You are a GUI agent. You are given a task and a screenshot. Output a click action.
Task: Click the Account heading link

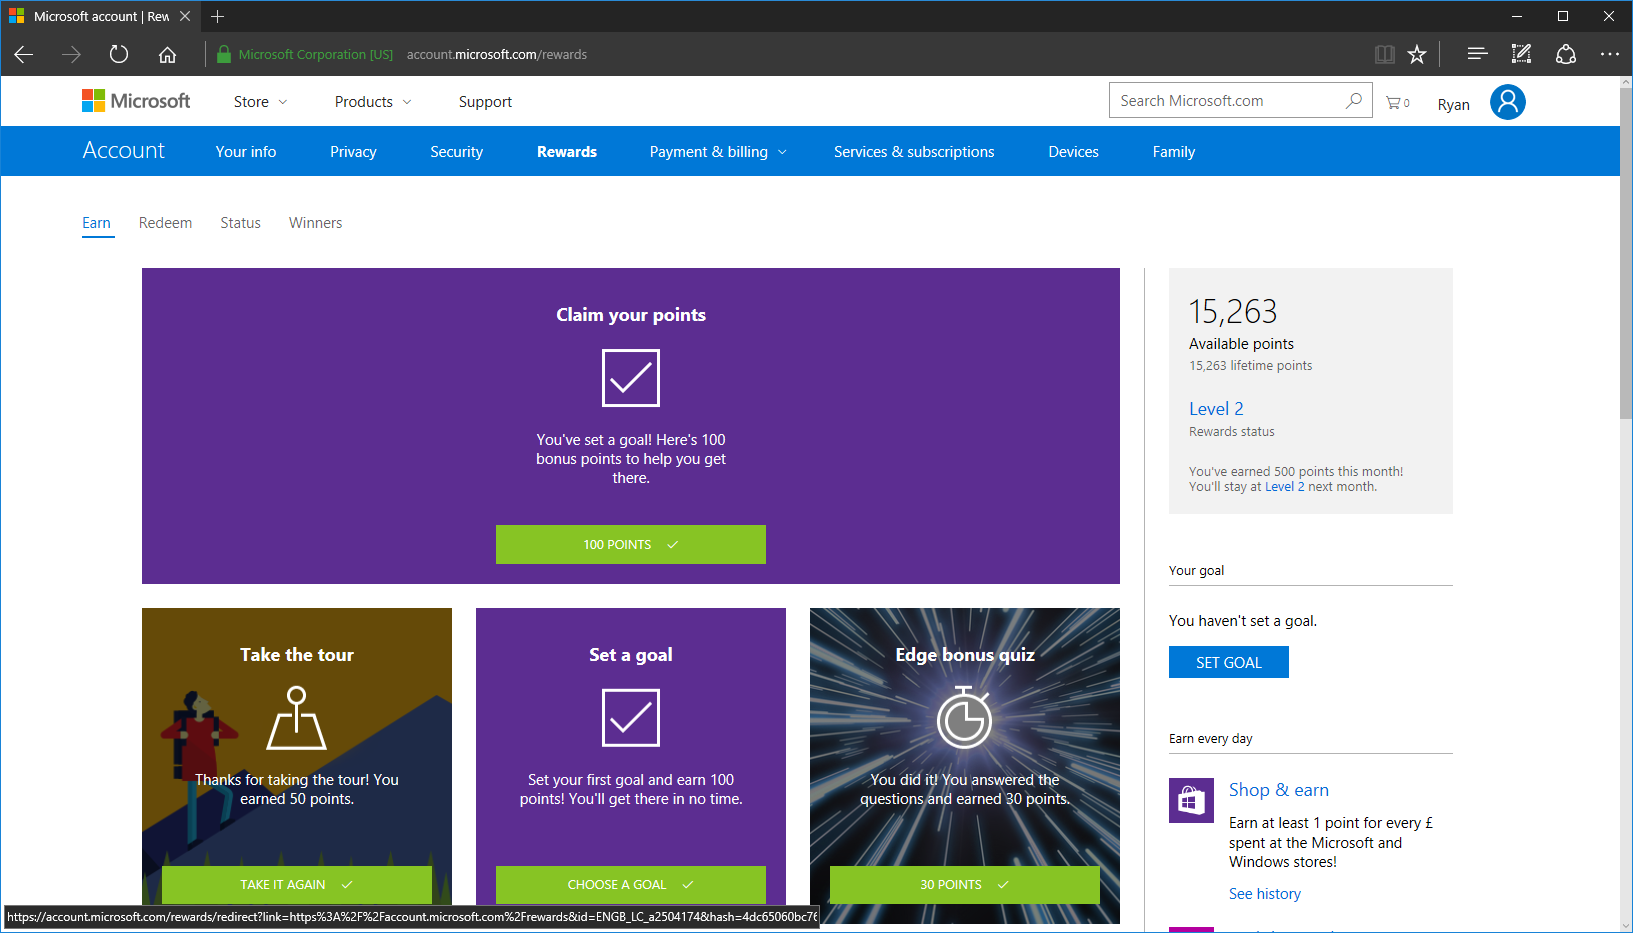tap(124, 150)
